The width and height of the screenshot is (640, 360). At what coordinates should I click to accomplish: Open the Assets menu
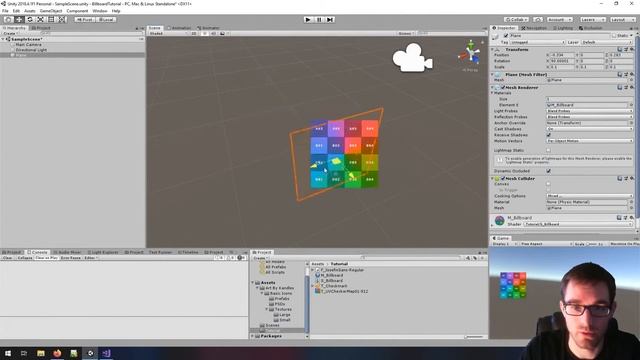click(x=30, y=11)
